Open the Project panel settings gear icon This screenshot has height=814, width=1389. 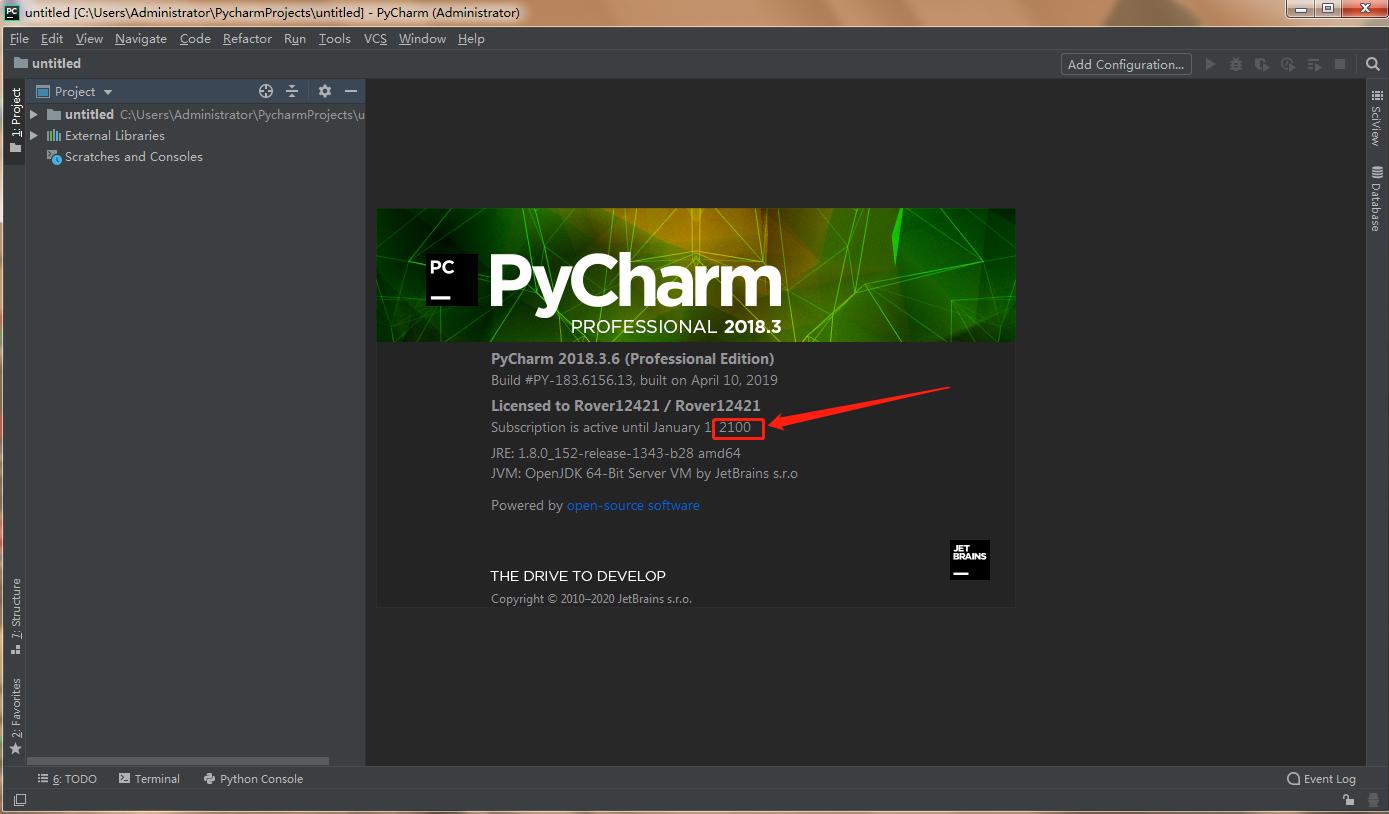[x=324, y=91]
